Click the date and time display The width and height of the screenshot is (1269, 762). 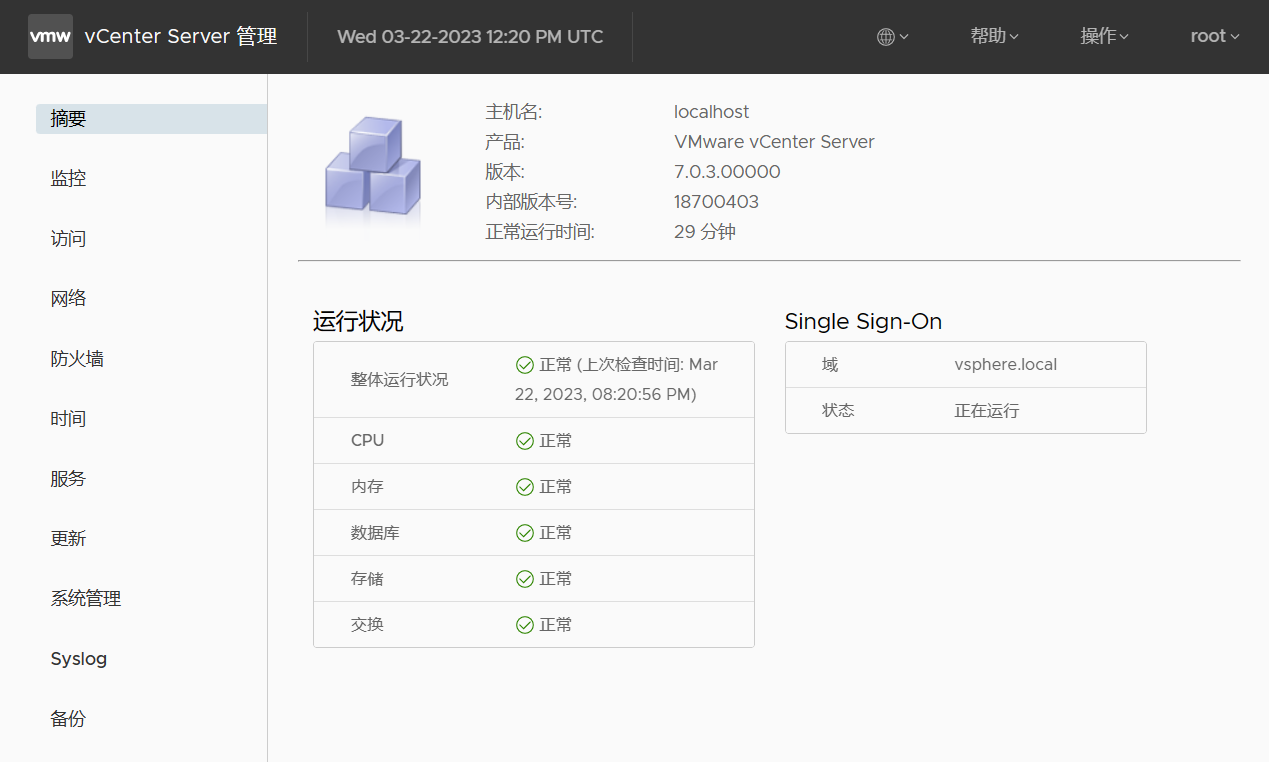(470, 37)
